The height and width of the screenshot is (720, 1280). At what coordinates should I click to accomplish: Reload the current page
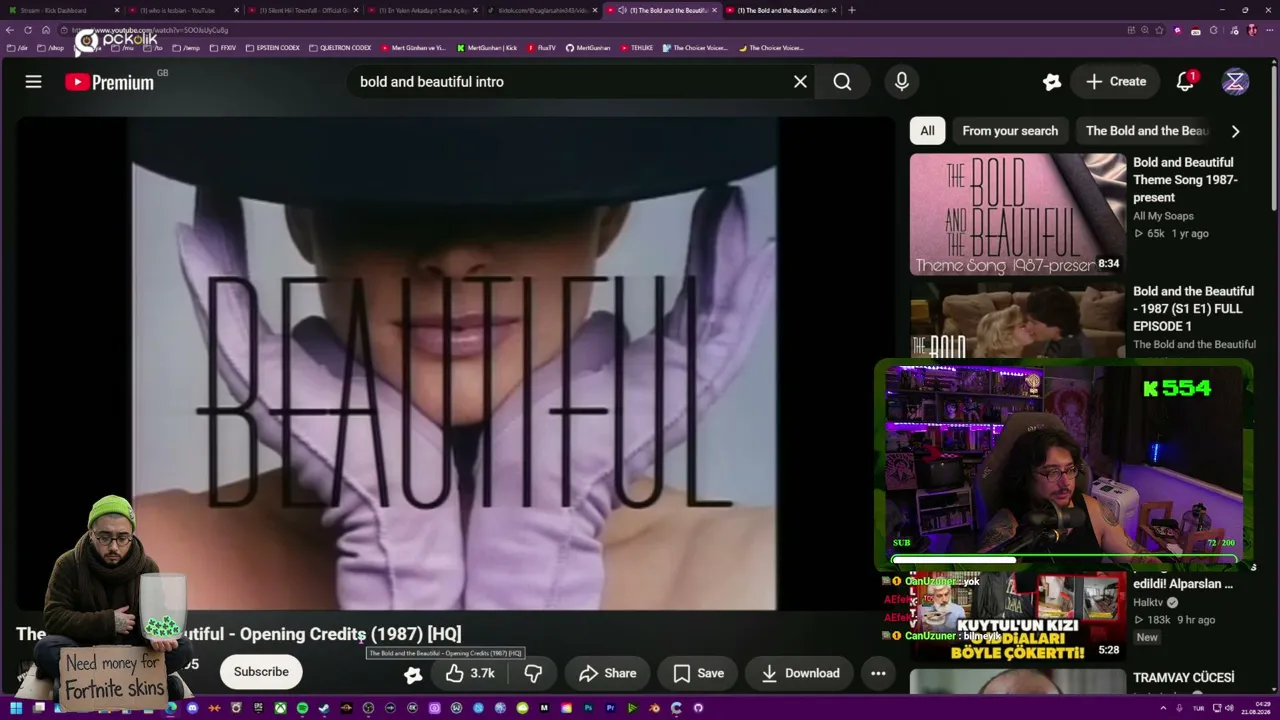(x=28, y=30)
